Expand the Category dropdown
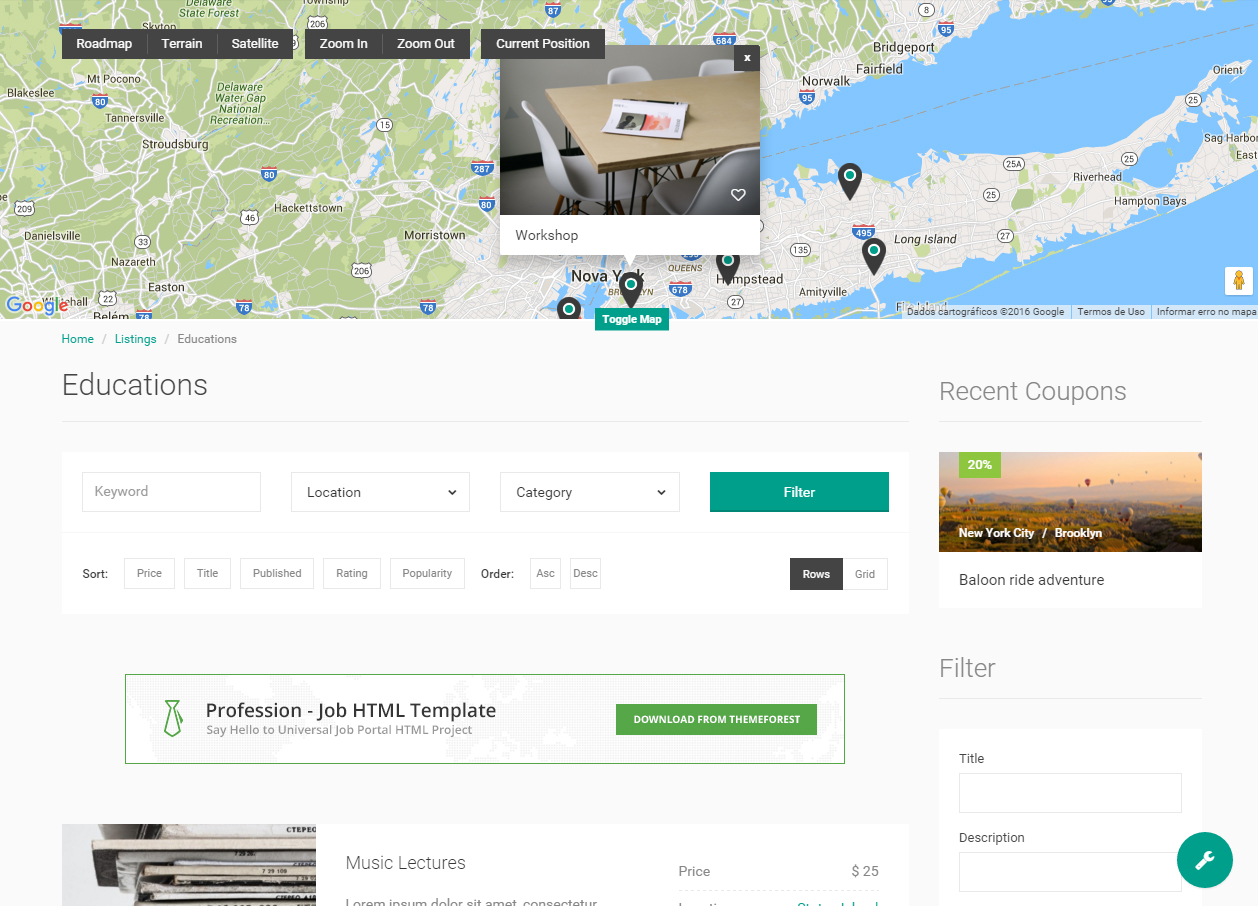Screen dimensions: 1258x906 click(589, 492)
